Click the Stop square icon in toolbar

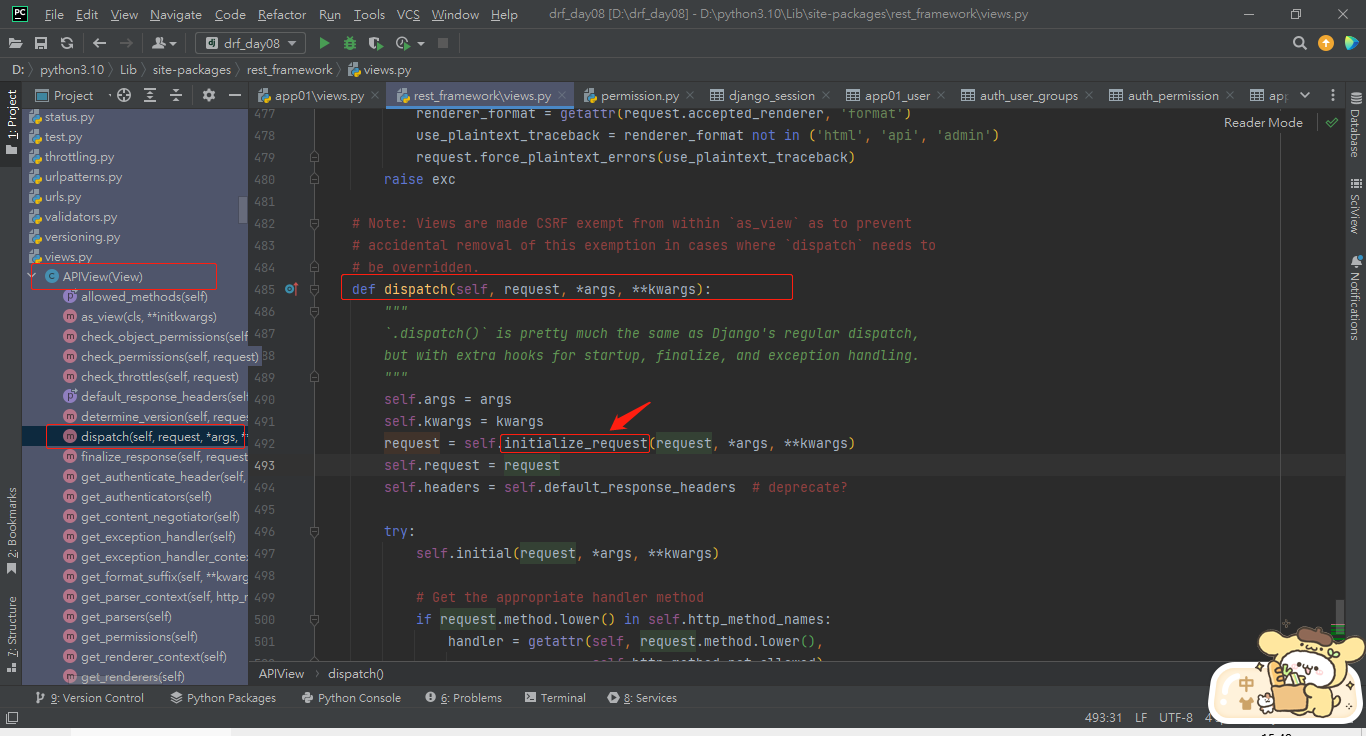[x=442, y=43]
